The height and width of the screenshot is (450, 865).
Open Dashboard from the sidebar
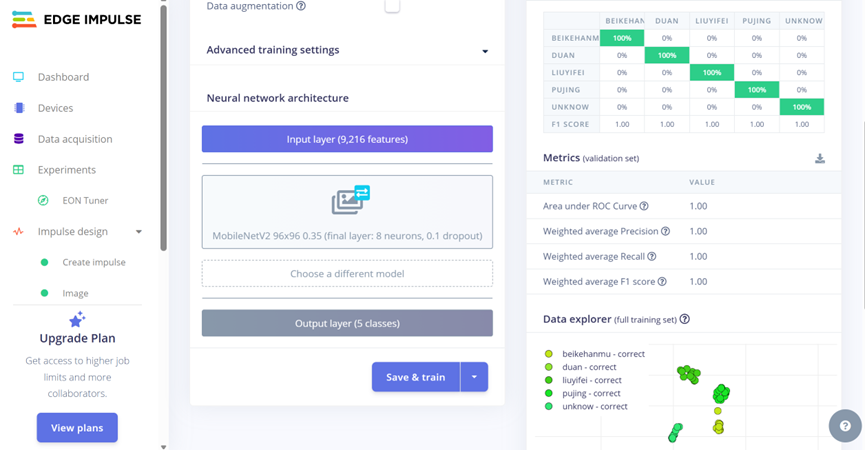click(x=63, y=77)
